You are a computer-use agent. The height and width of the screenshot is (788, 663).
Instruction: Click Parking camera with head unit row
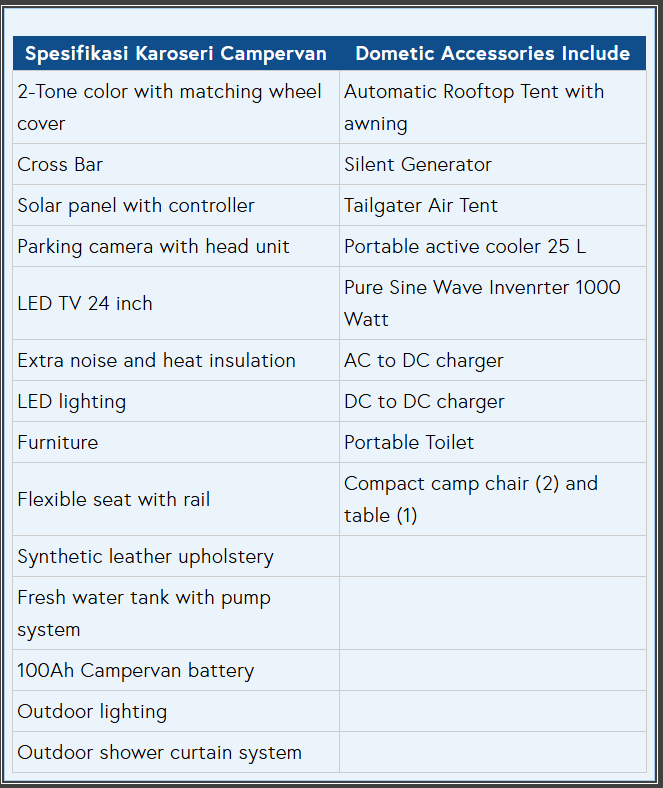coord(329,246)
